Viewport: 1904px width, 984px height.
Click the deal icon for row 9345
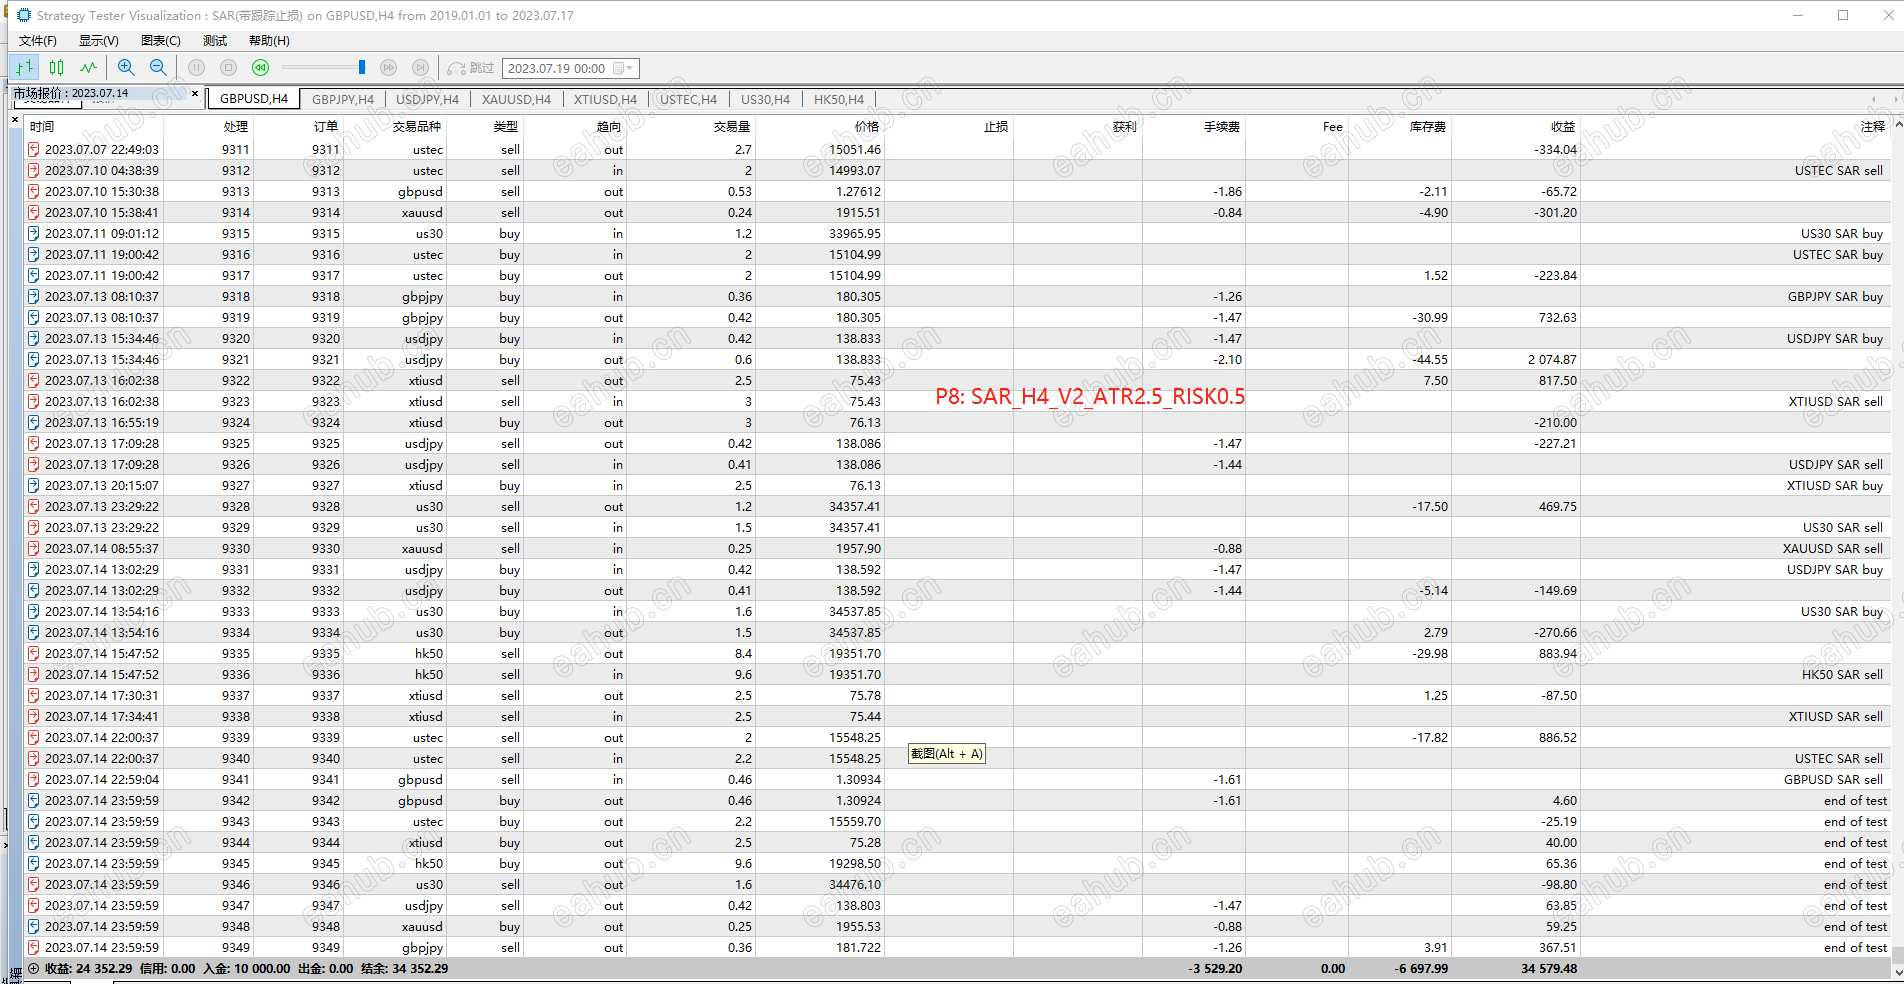click(x=34, y=864)
